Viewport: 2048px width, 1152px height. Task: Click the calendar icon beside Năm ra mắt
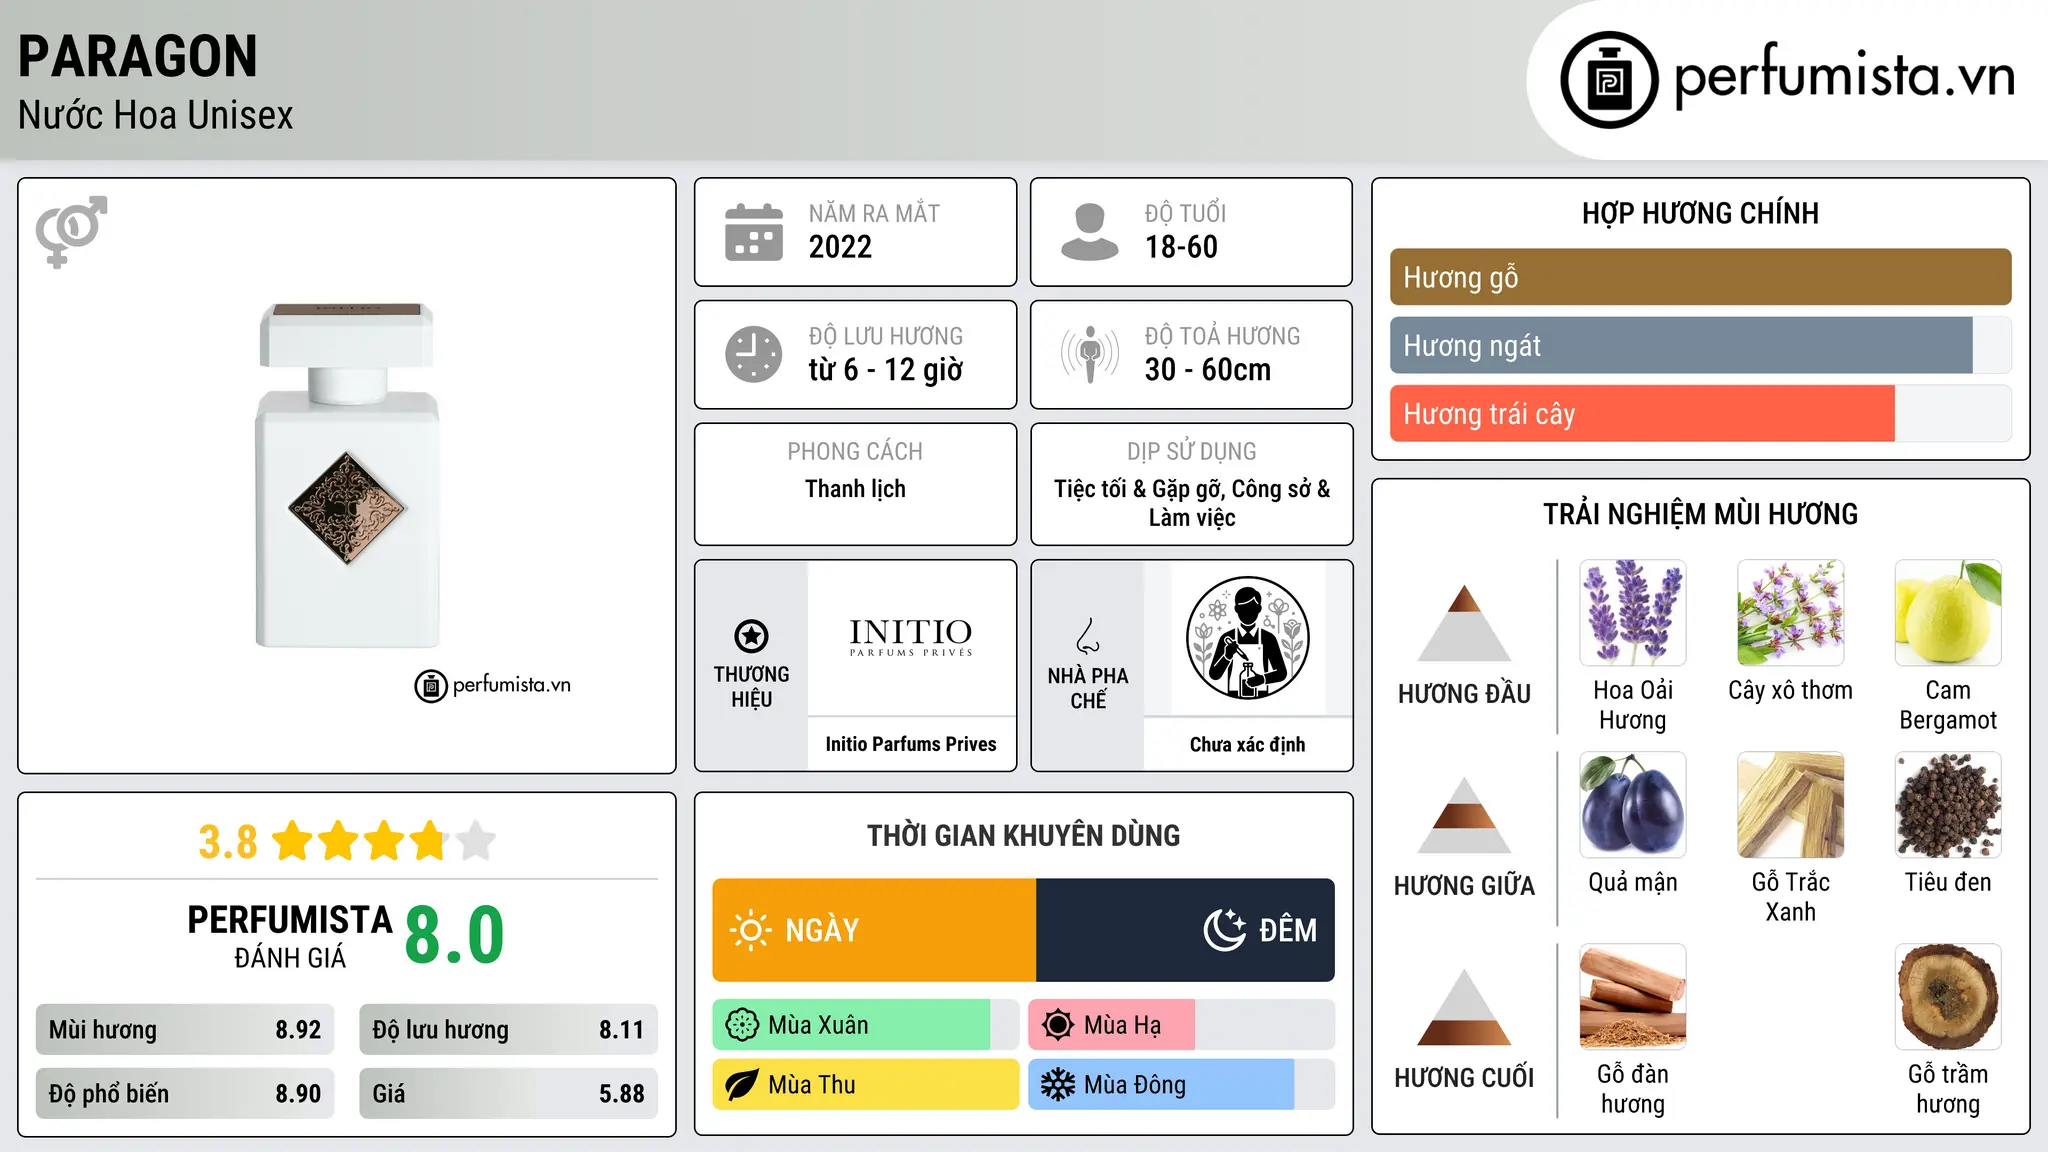point(754,232)
